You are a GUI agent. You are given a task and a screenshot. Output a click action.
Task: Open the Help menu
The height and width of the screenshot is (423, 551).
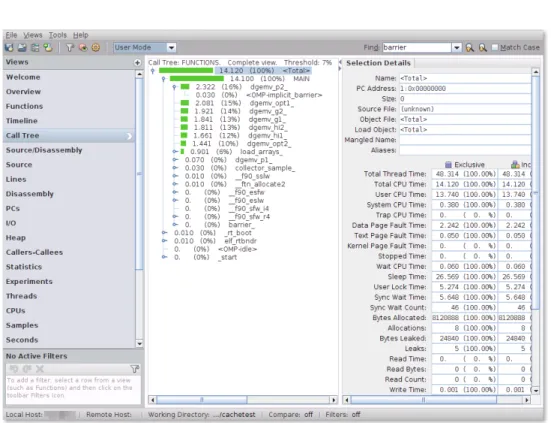80,35
